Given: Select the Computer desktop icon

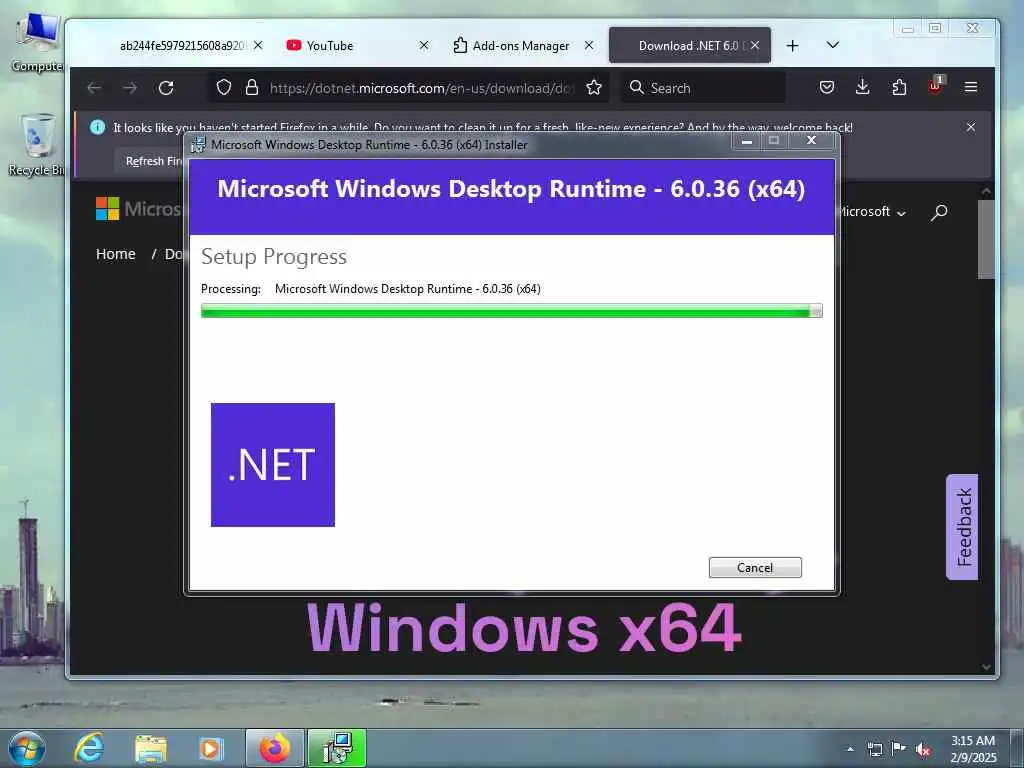Looking at the screenshot, I should tap(37, 42).
